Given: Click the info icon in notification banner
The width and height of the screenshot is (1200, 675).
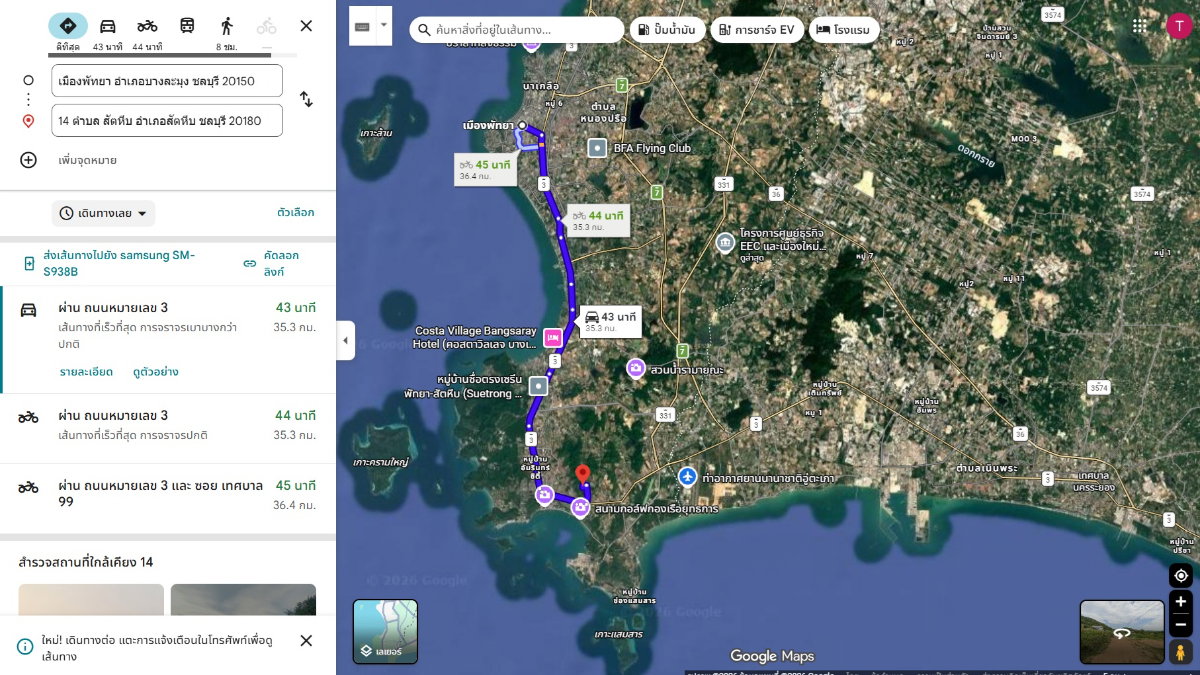Looking at the screenshot, I should pyautogui.click(x=25, y=647).
